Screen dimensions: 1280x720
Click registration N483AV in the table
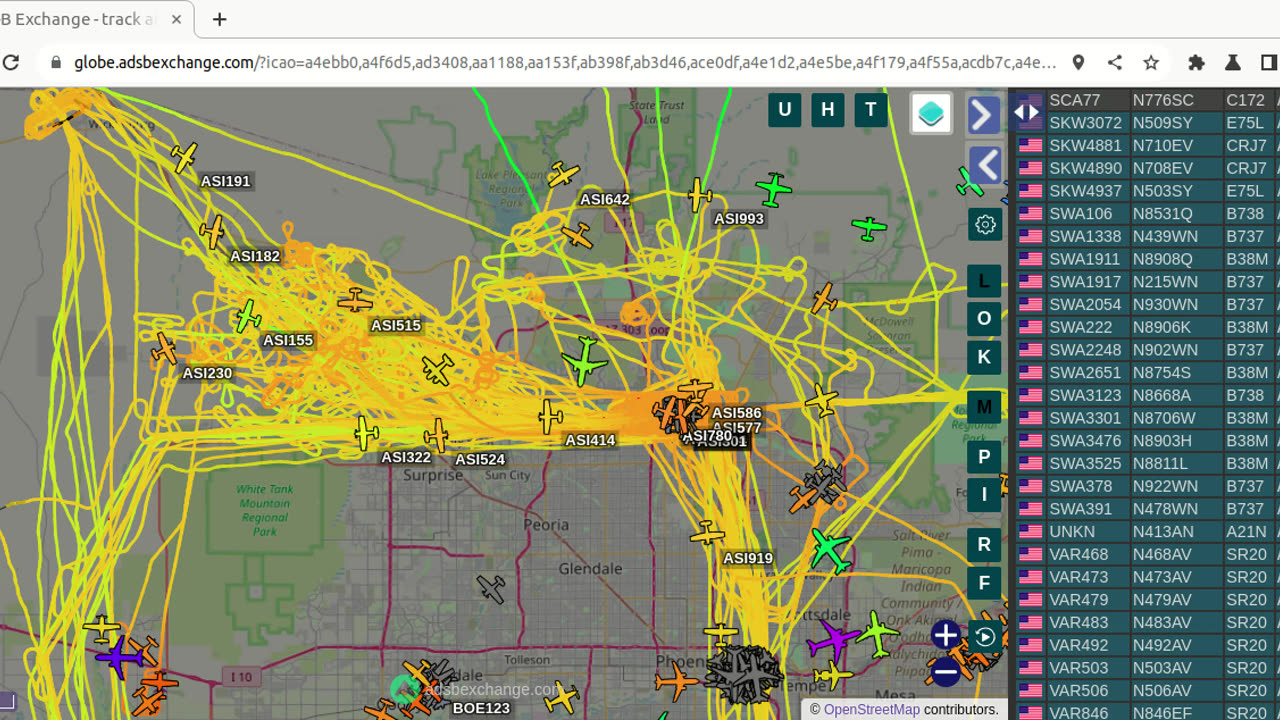click(x=1162, y=622)
